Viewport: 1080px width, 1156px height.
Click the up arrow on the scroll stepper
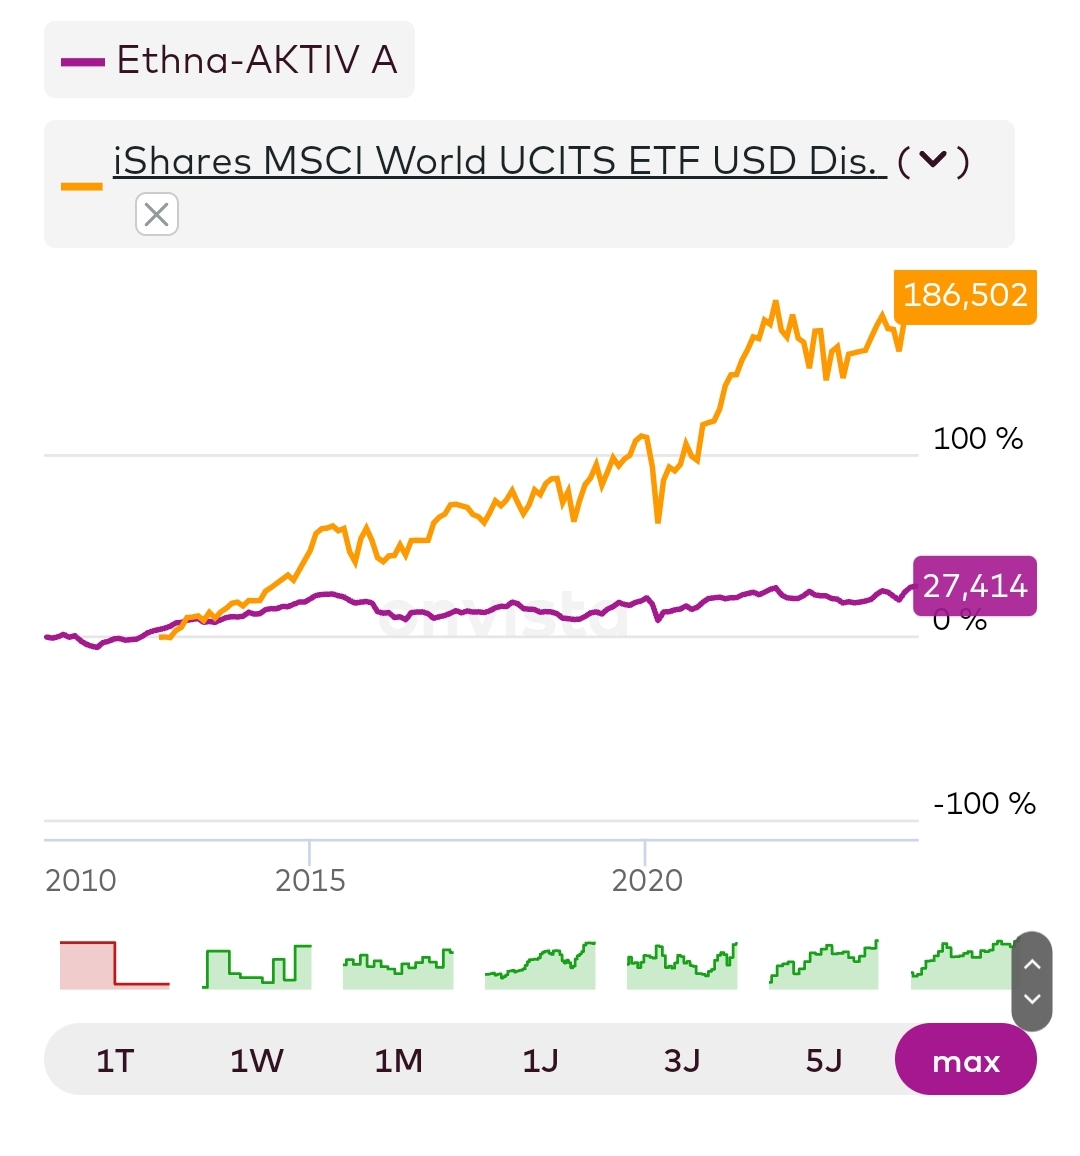pos(1033,964)
